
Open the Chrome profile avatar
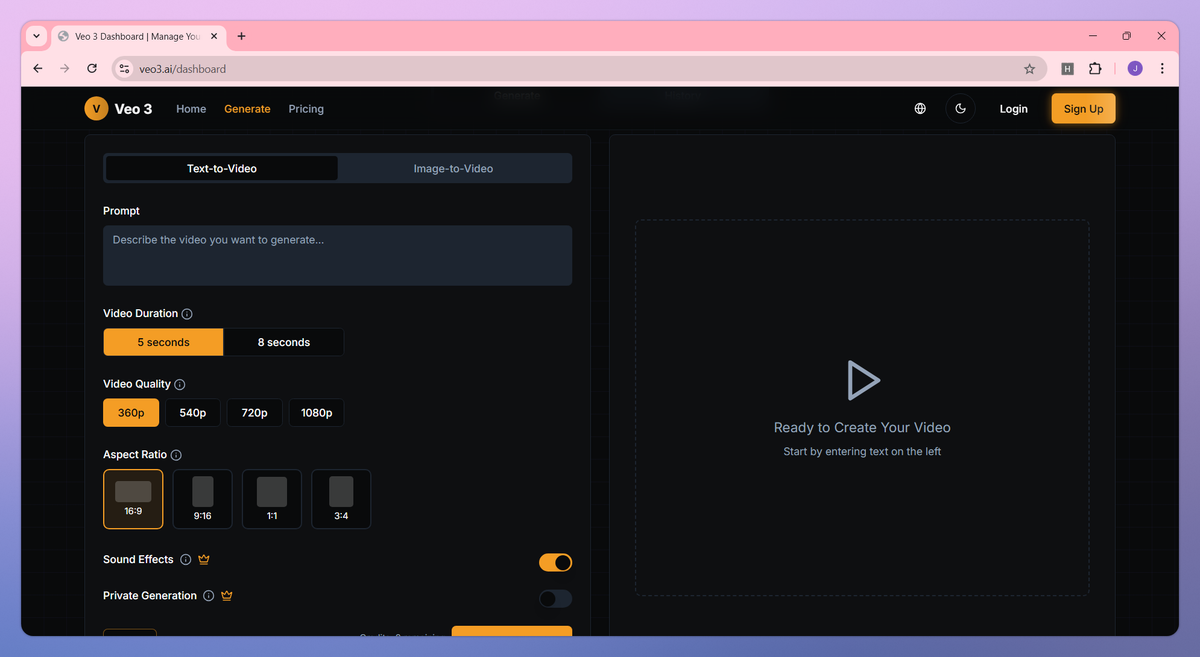coord(1134,69)
